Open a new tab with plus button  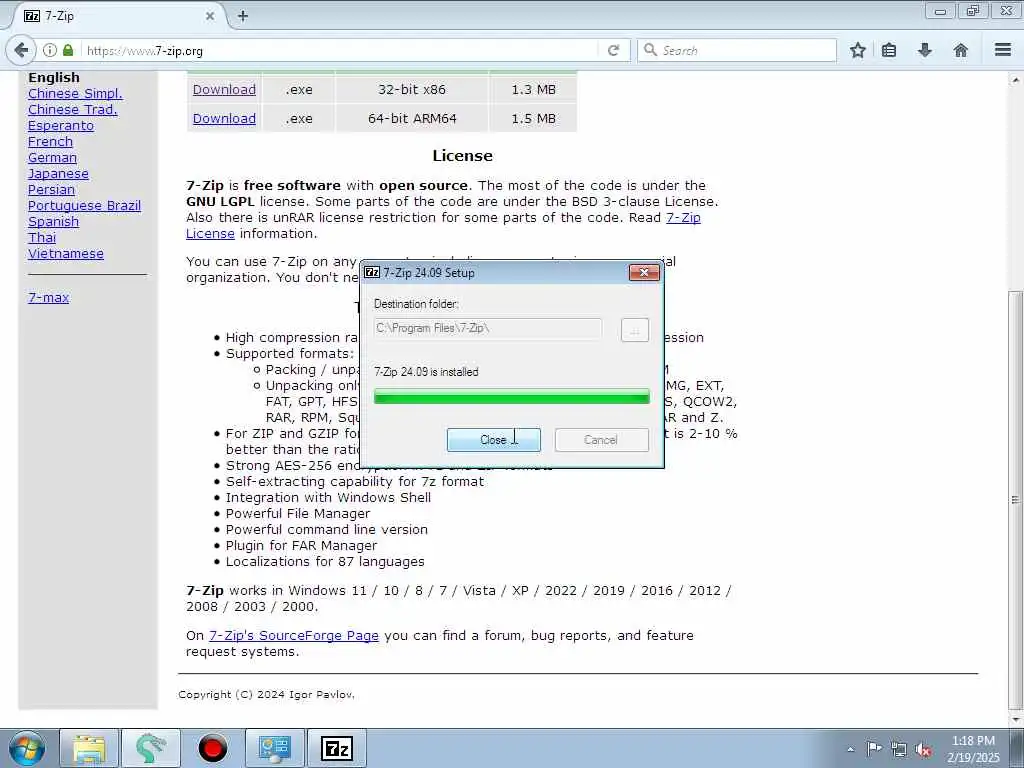click(243, 16)
